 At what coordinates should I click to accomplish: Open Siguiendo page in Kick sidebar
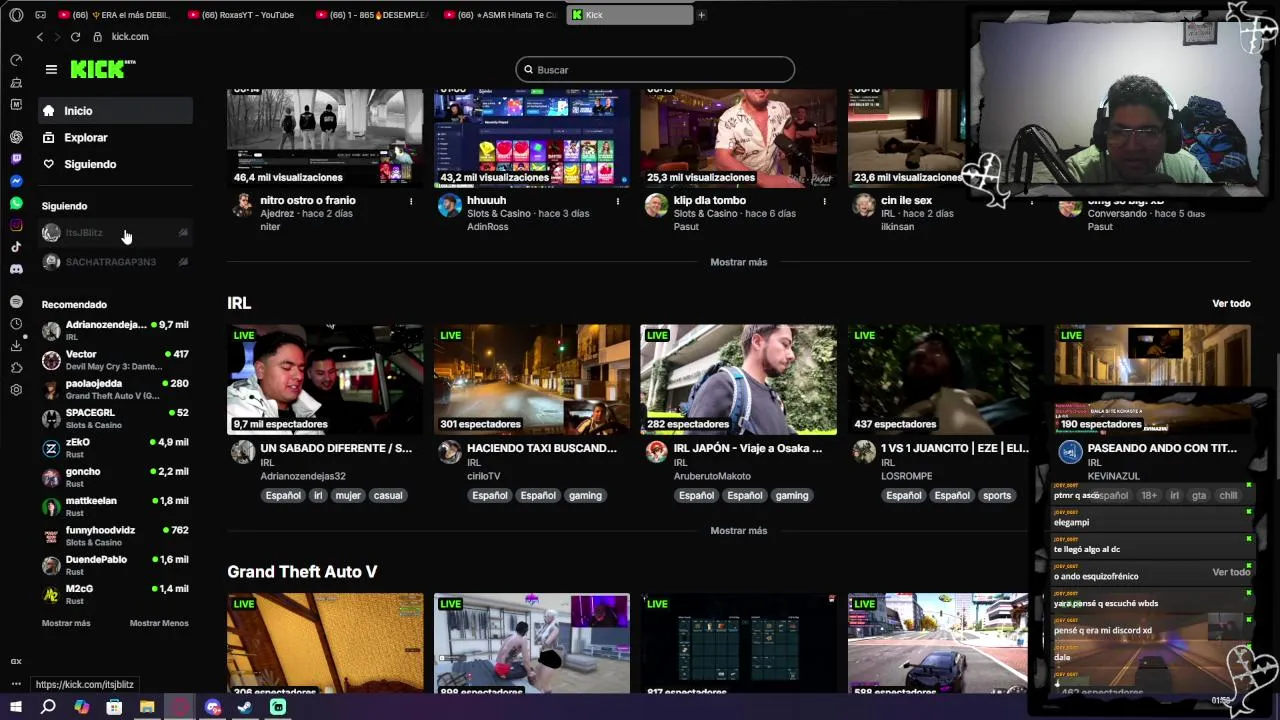click(116, 164)
